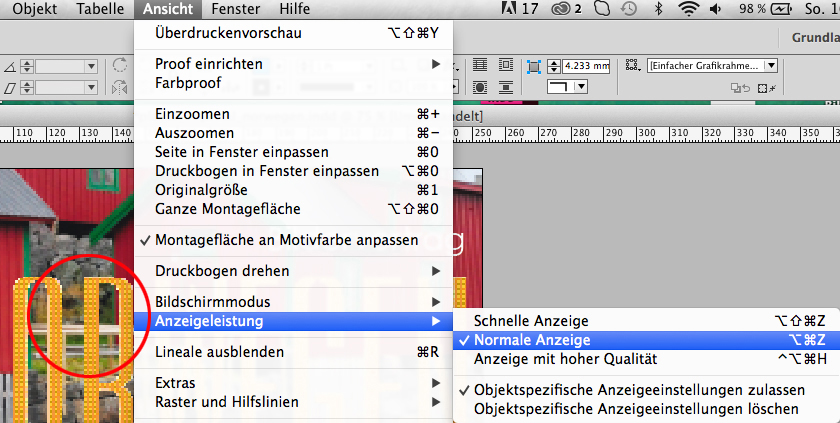Viewport: 840px width, 423px height.
Task: Click the 4.233 mm corner size field
Action: point(585,66)
